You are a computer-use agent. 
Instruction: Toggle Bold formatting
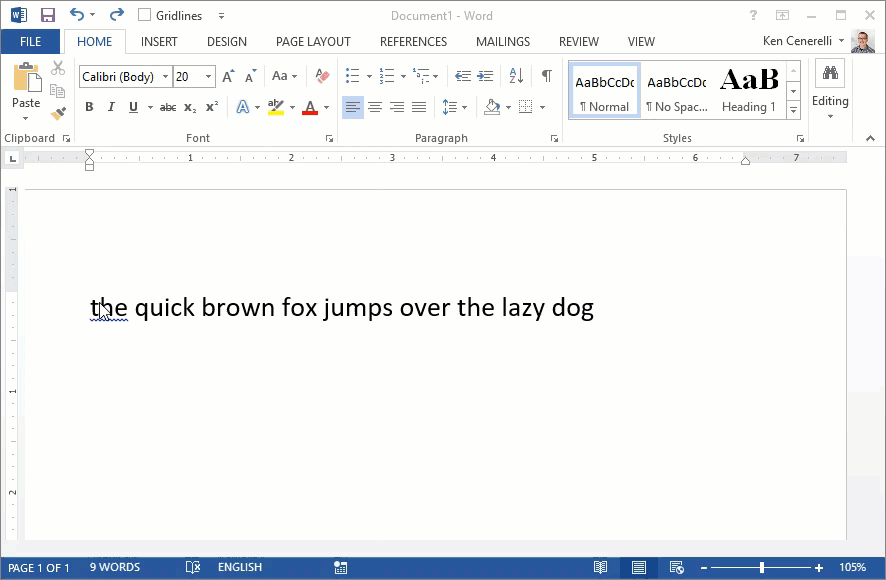[89, 107]
